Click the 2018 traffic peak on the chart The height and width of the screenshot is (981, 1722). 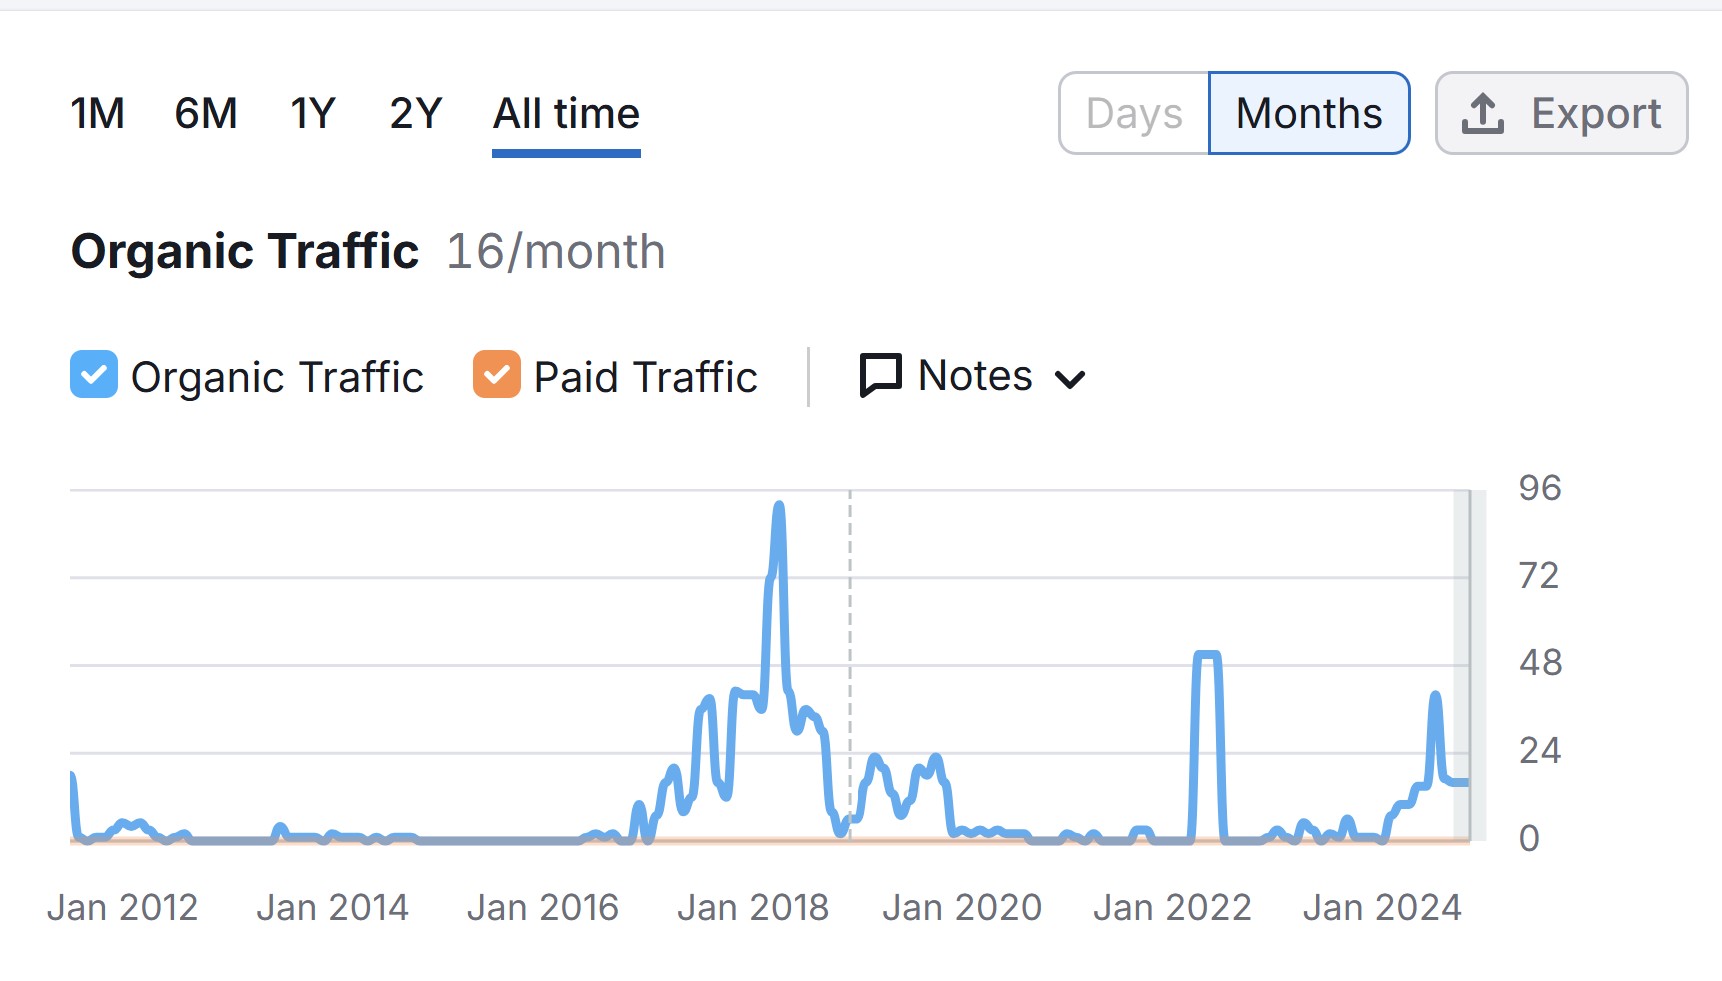[x=779, y=506]
